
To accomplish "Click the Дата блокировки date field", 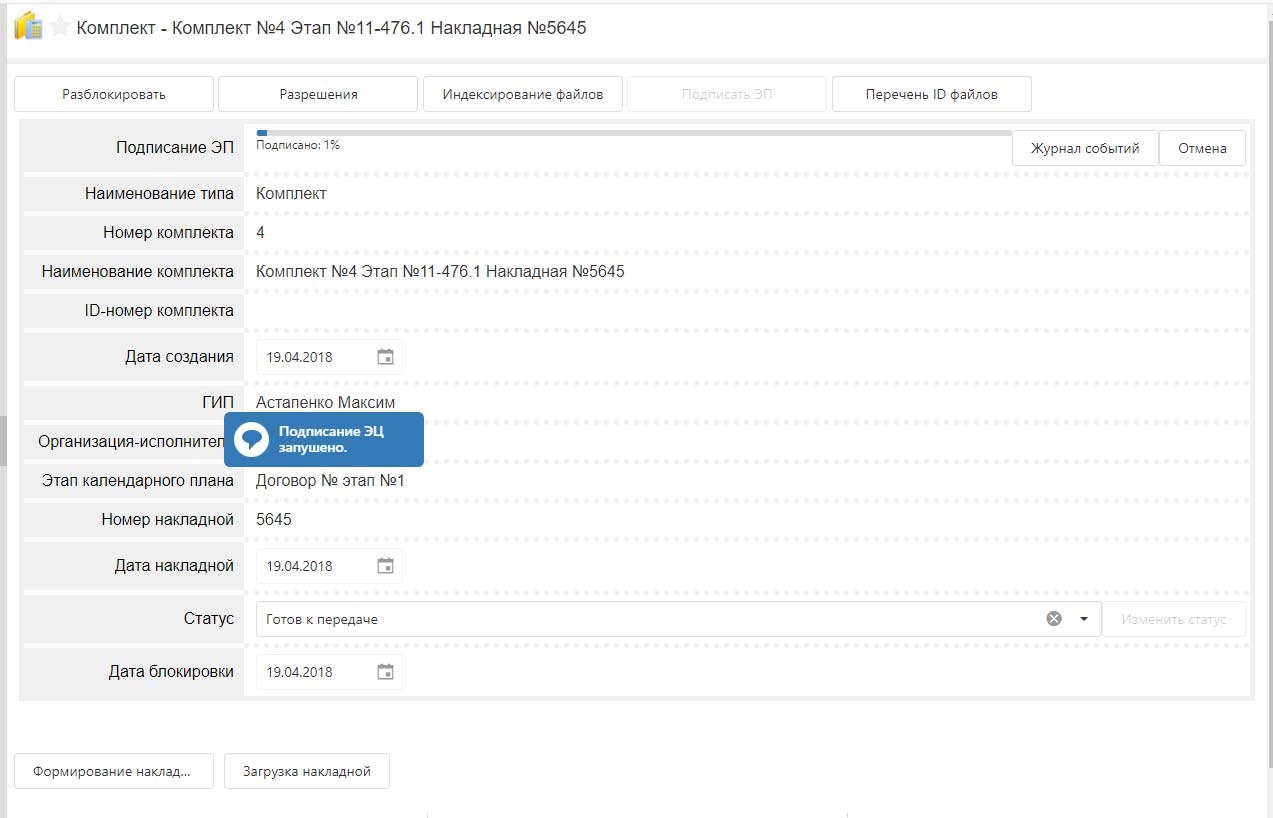I will click(330, 672).
